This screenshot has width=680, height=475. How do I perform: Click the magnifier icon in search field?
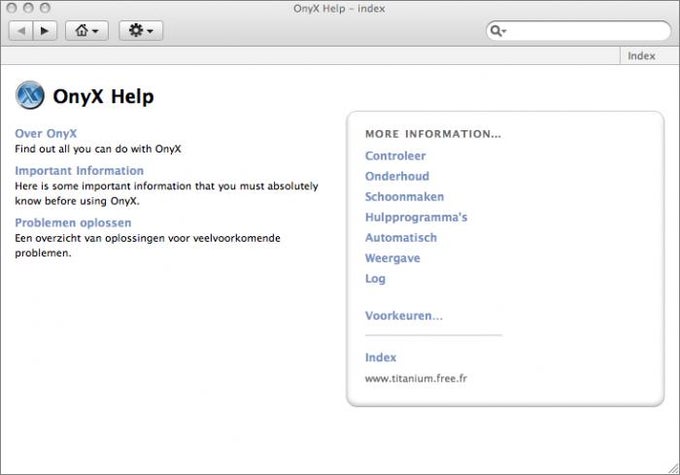click(x=497, y=31)
